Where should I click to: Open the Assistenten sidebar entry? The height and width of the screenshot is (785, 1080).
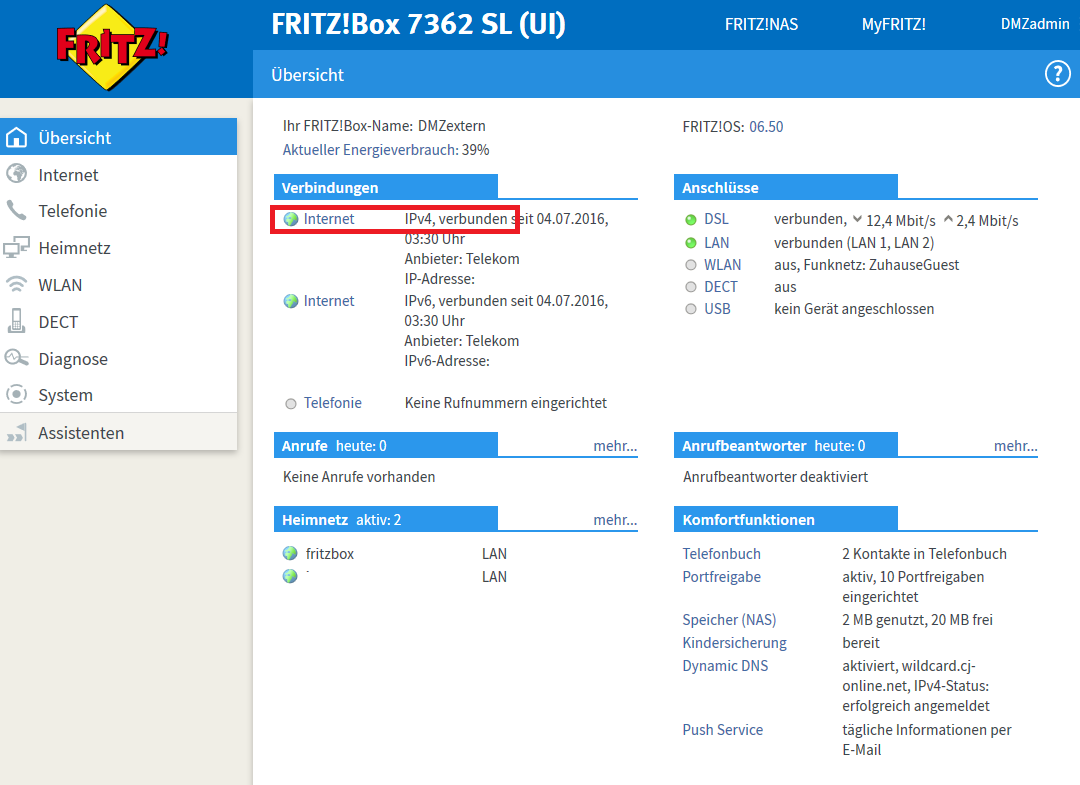coord(118,432)
